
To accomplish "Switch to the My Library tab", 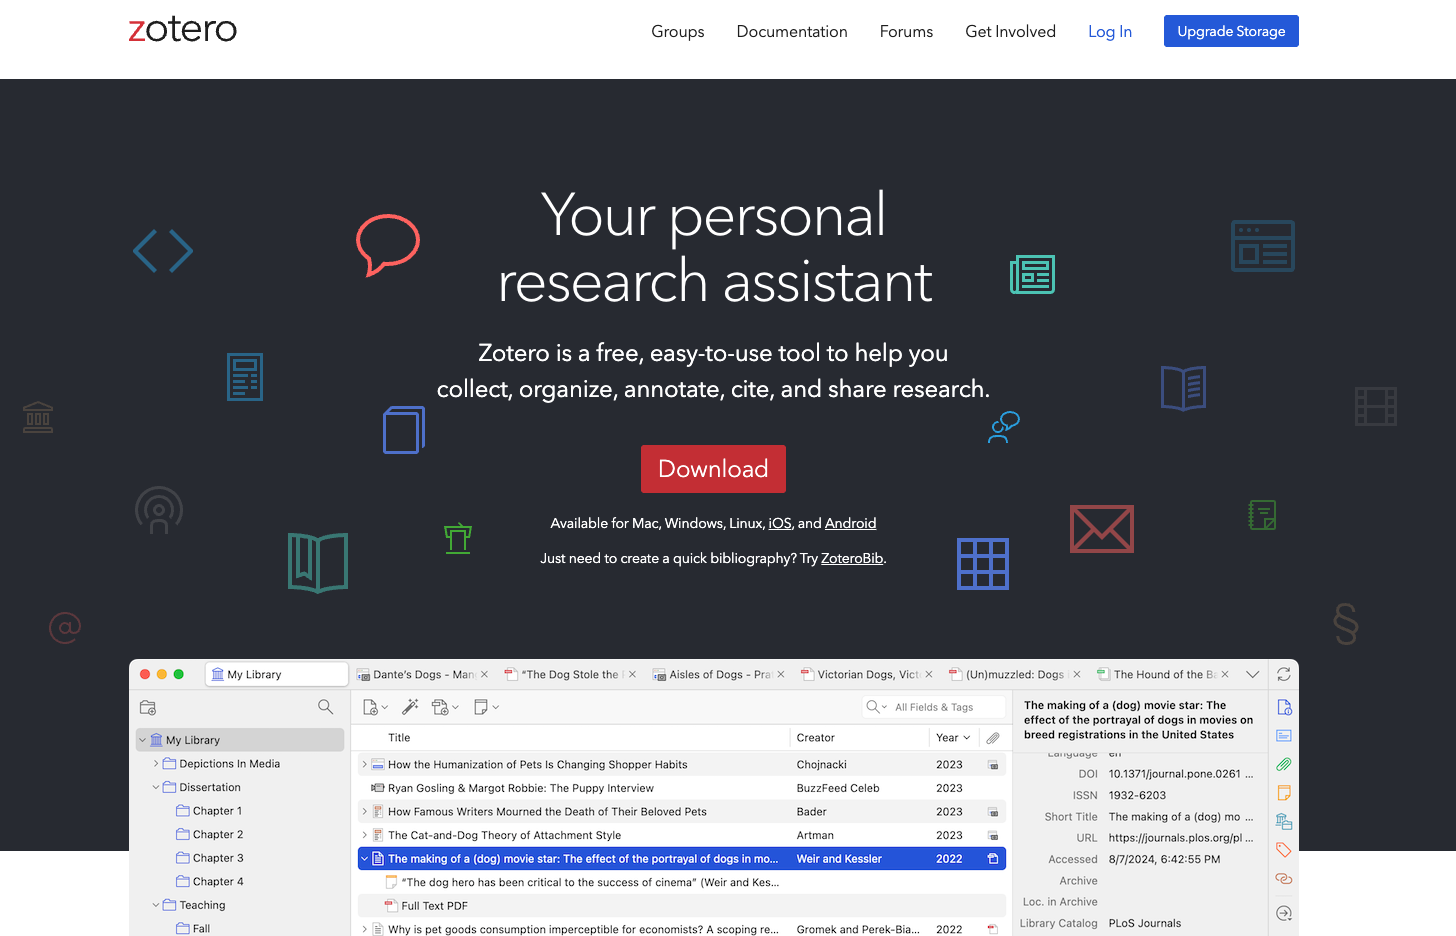I will pos(276,675).
